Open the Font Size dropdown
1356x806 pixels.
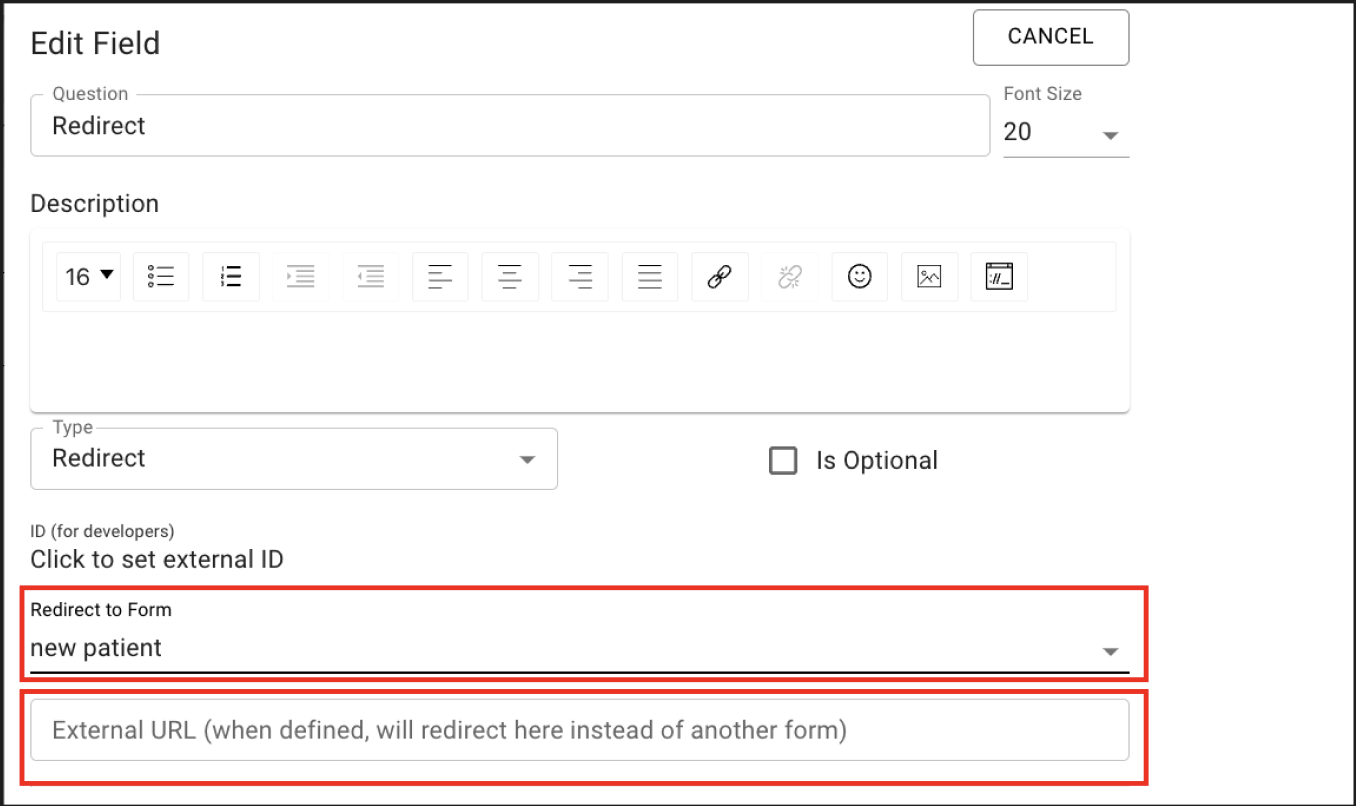tap(1066, 133)
